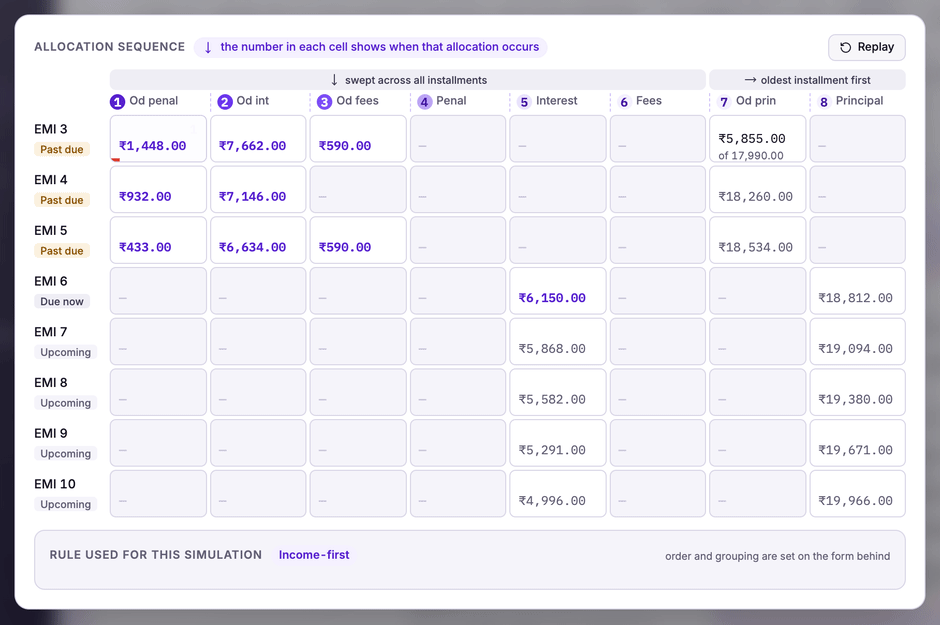Select the ₹5,582.00 Interest cell
This screenshot has width=940, height=625.
(x=558, y=392)
